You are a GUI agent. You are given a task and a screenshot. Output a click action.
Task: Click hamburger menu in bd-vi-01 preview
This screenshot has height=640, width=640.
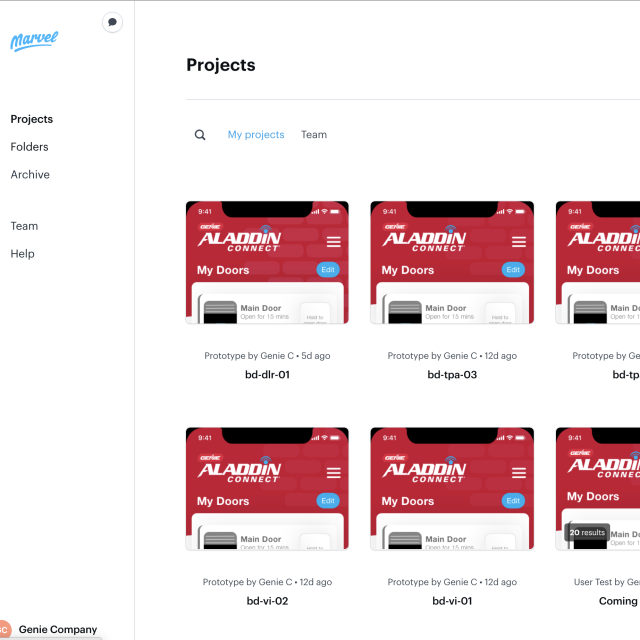click(x=518, y=473)
